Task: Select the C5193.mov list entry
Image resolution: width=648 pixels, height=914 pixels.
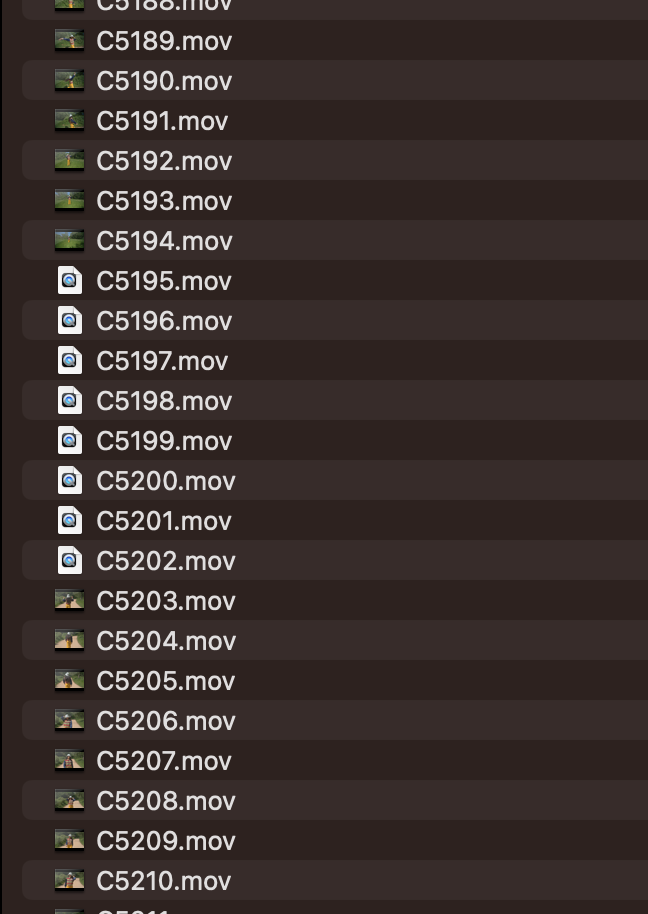Action: pos(335,201)
